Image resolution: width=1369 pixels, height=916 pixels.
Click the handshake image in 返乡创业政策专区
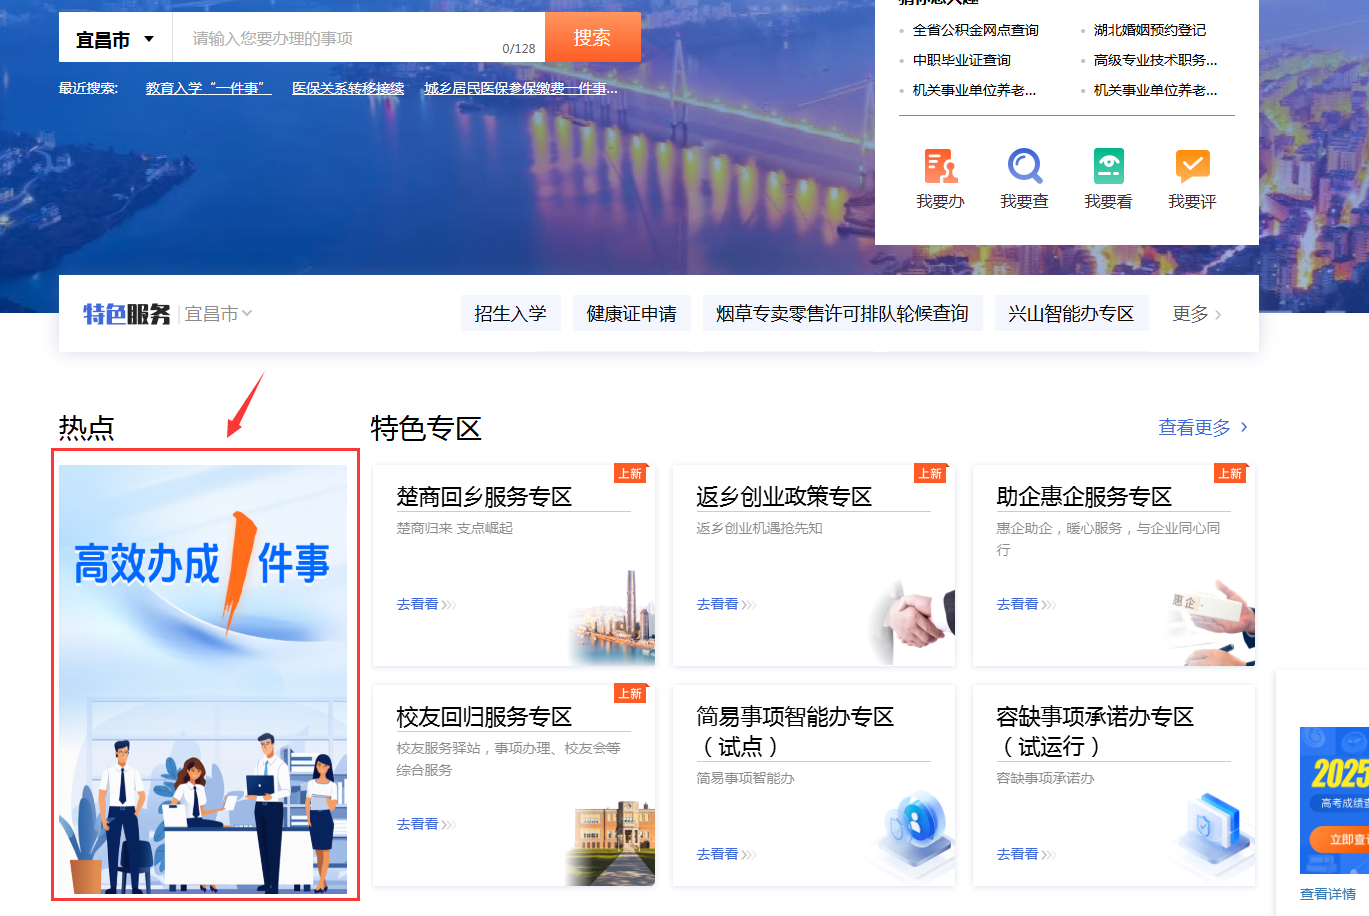coord(914,620)
